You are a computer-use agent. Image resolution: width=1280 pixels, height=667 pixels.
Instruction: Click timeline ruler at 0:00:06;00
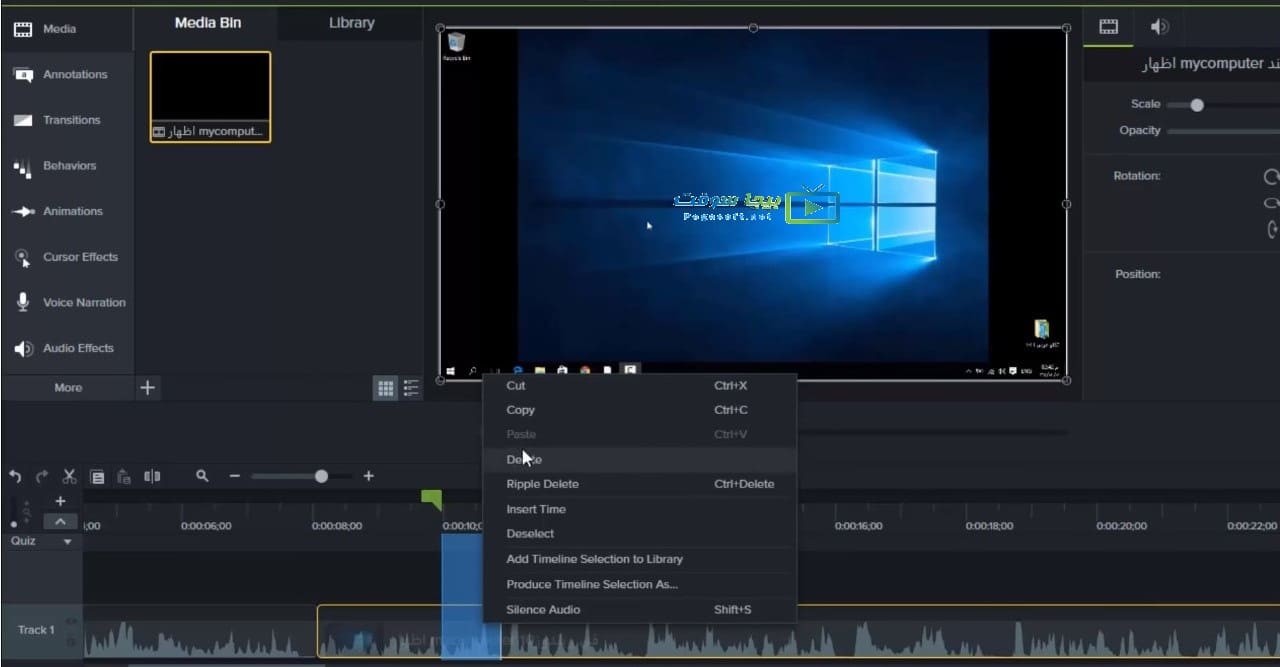pyautogui.click(x=206, y=525)
